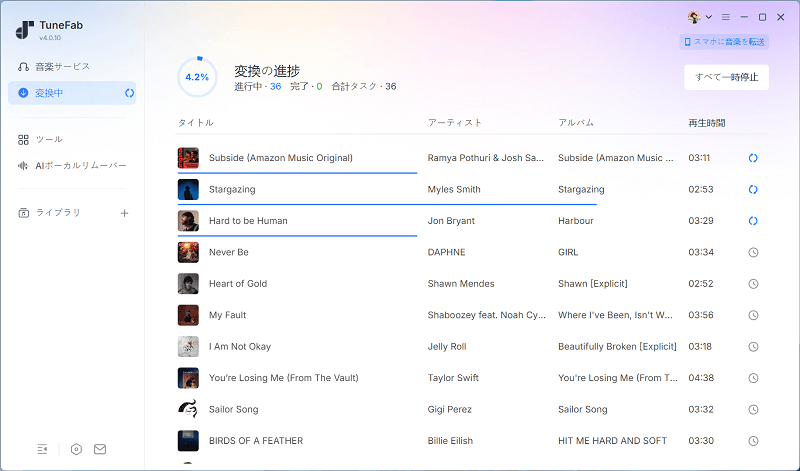The image size is (800, 471).
Task: Click You're Losing Me album cover thumbnail
Action: click(188, 378)
